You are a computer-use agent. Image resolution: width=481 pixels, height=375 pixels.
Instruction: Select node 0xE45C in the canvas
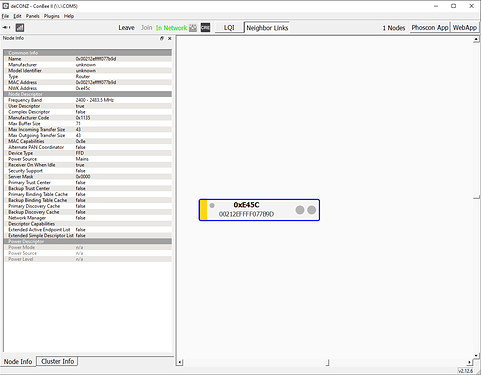259,210
